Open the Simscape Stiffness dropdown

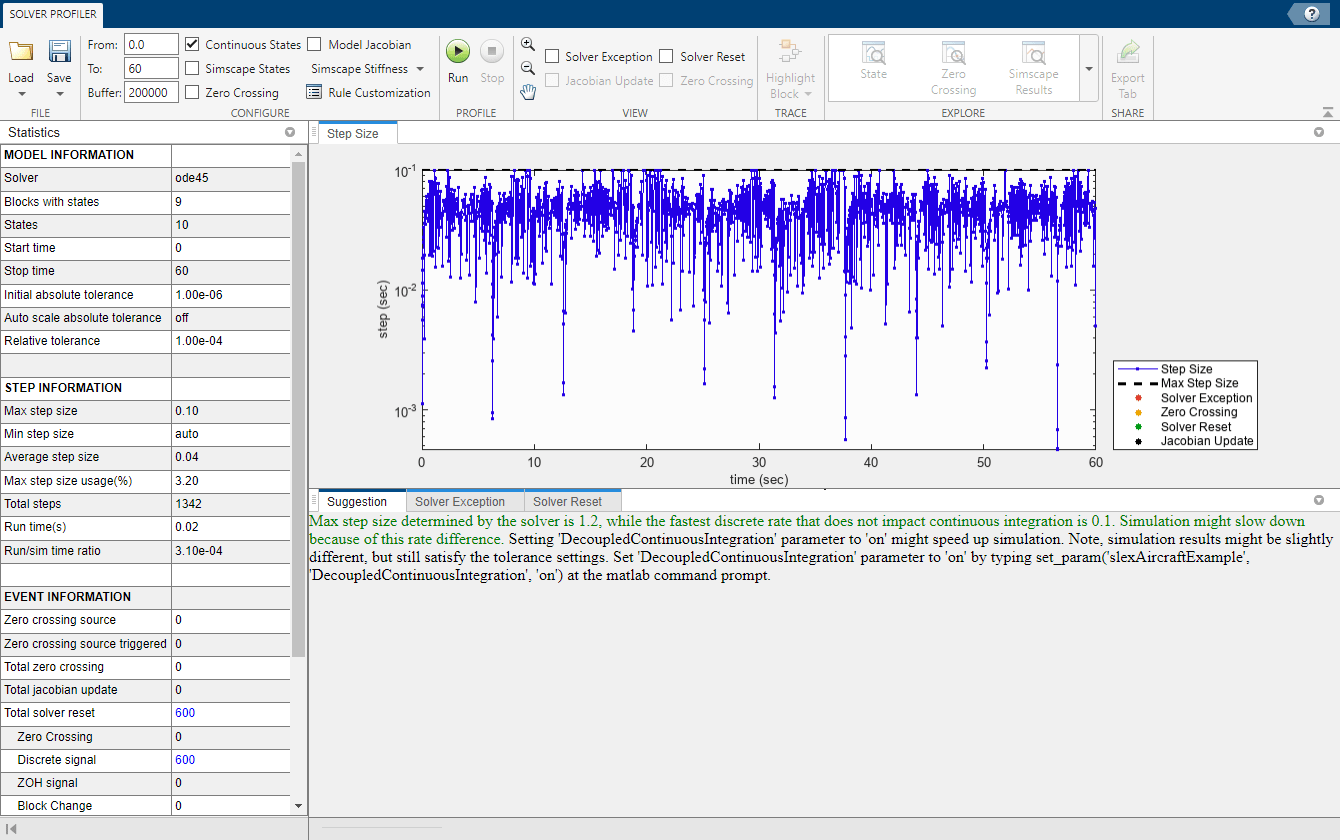(367, 69)
